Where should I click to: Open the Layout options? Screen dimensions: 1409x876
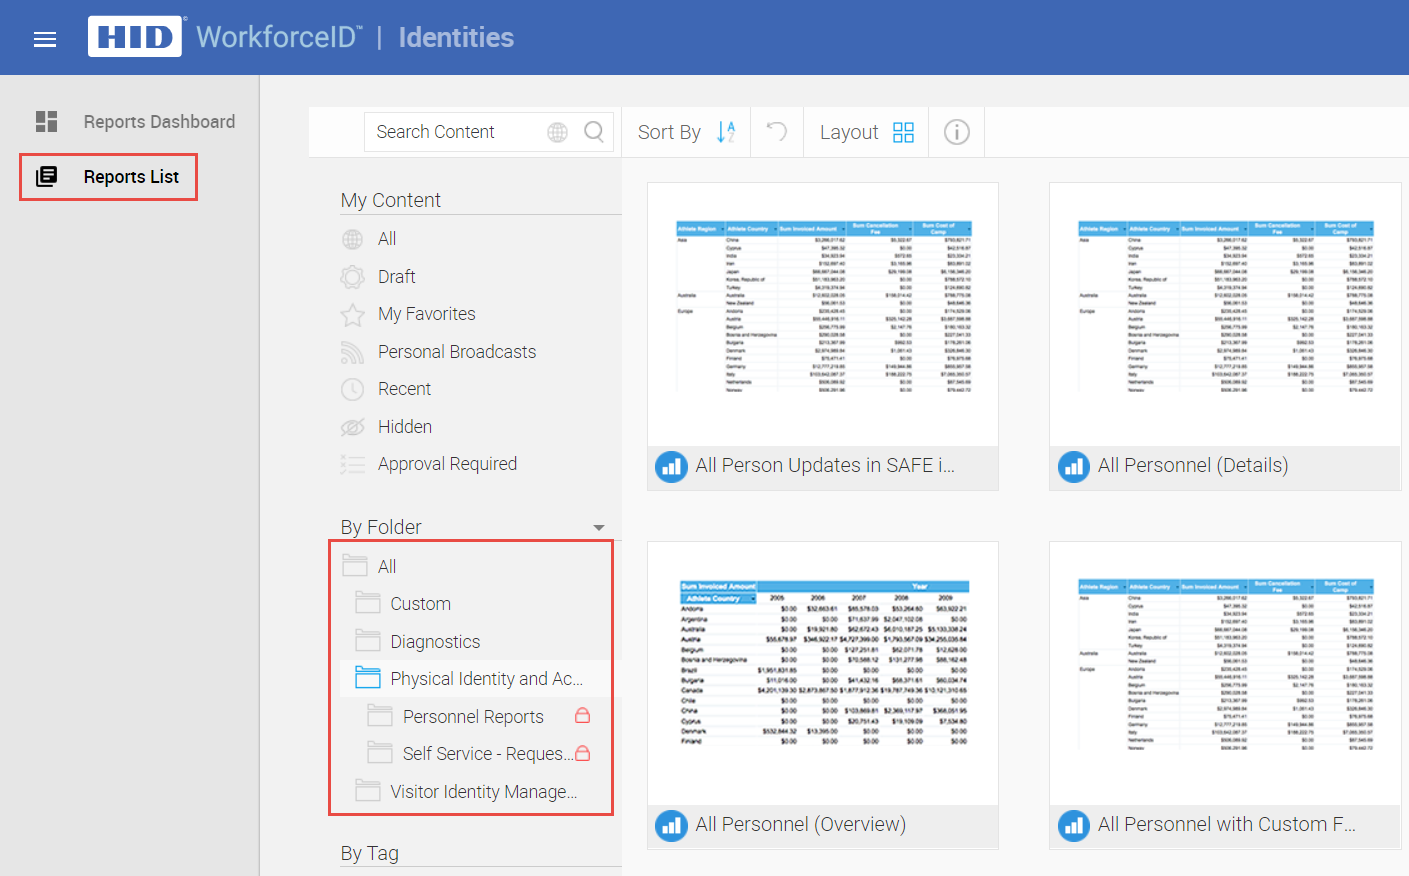pos(849,132)
